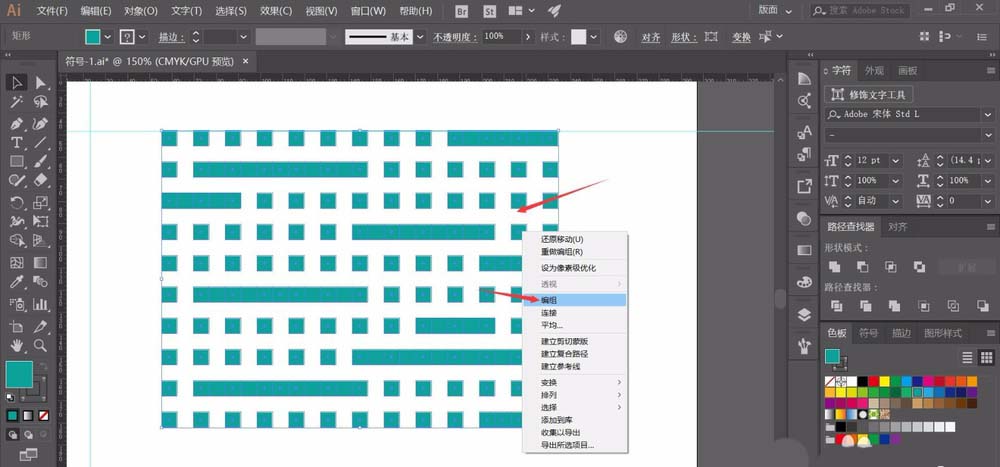Select the Direct Selection tool
Image resolution: width=1000 pixels, height=467 pixels.
click(41, 83)
